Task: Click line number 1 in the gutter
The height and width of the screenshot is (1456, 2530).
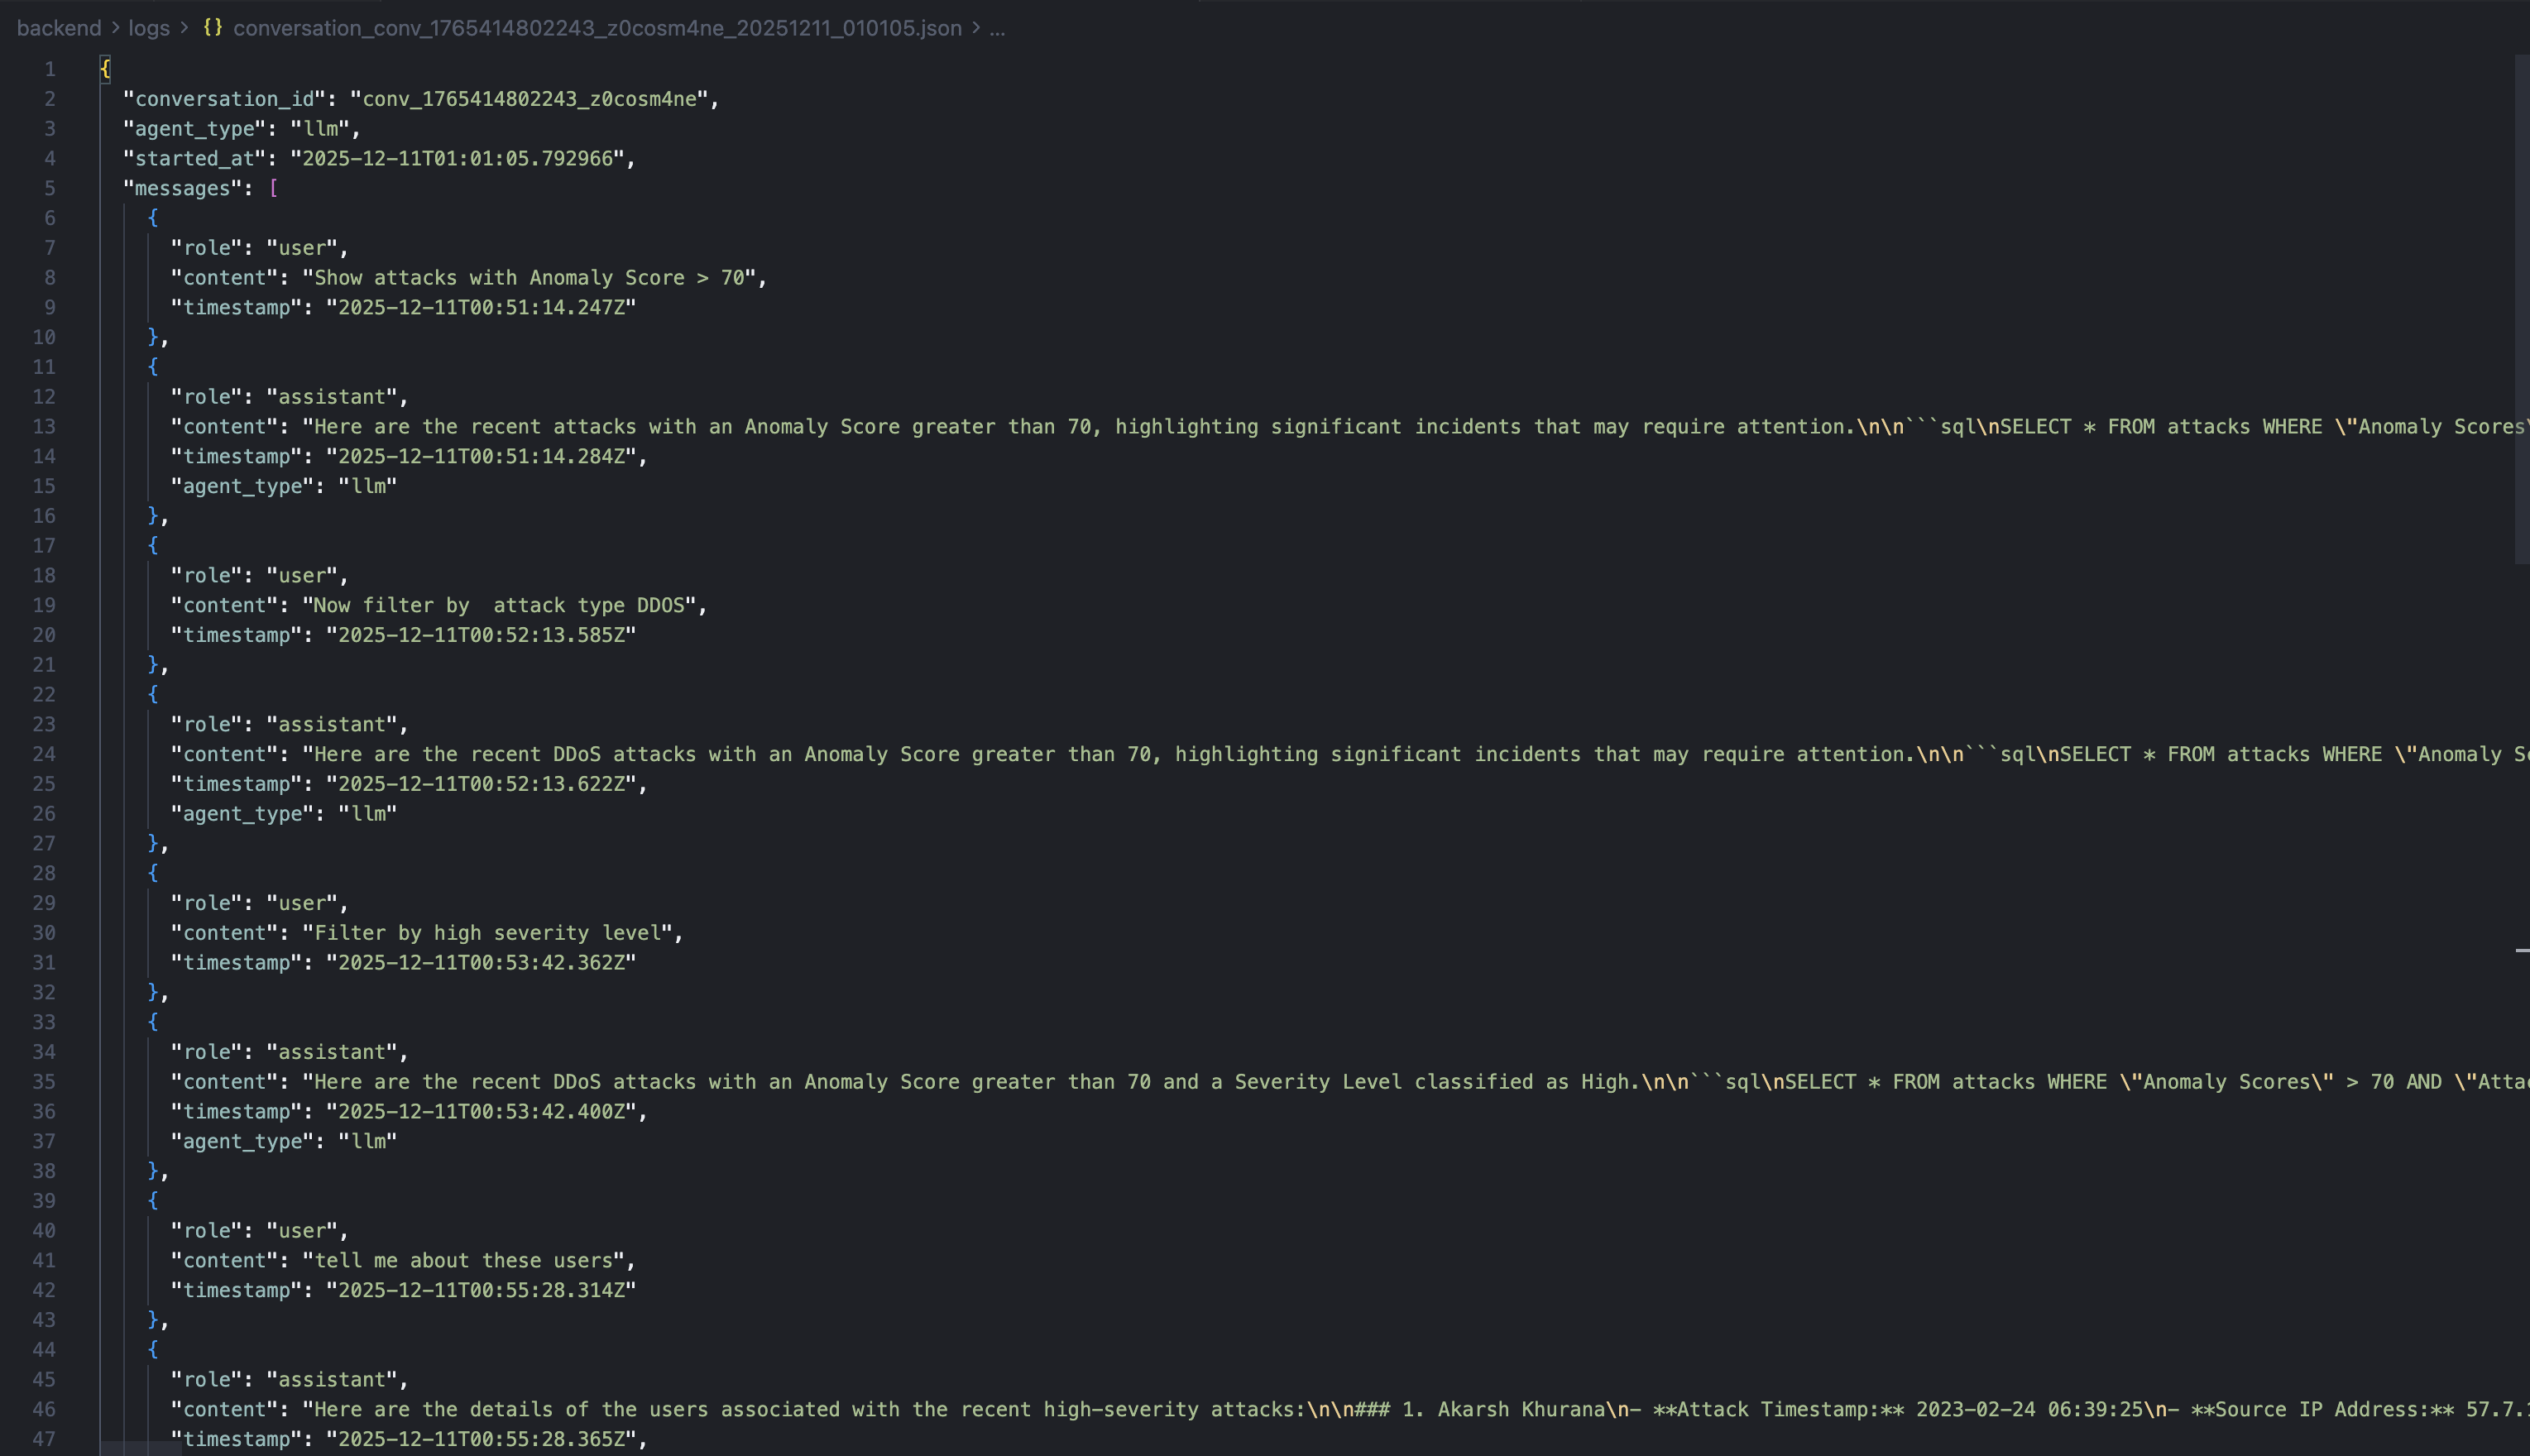Action: (x=50, y=69)
